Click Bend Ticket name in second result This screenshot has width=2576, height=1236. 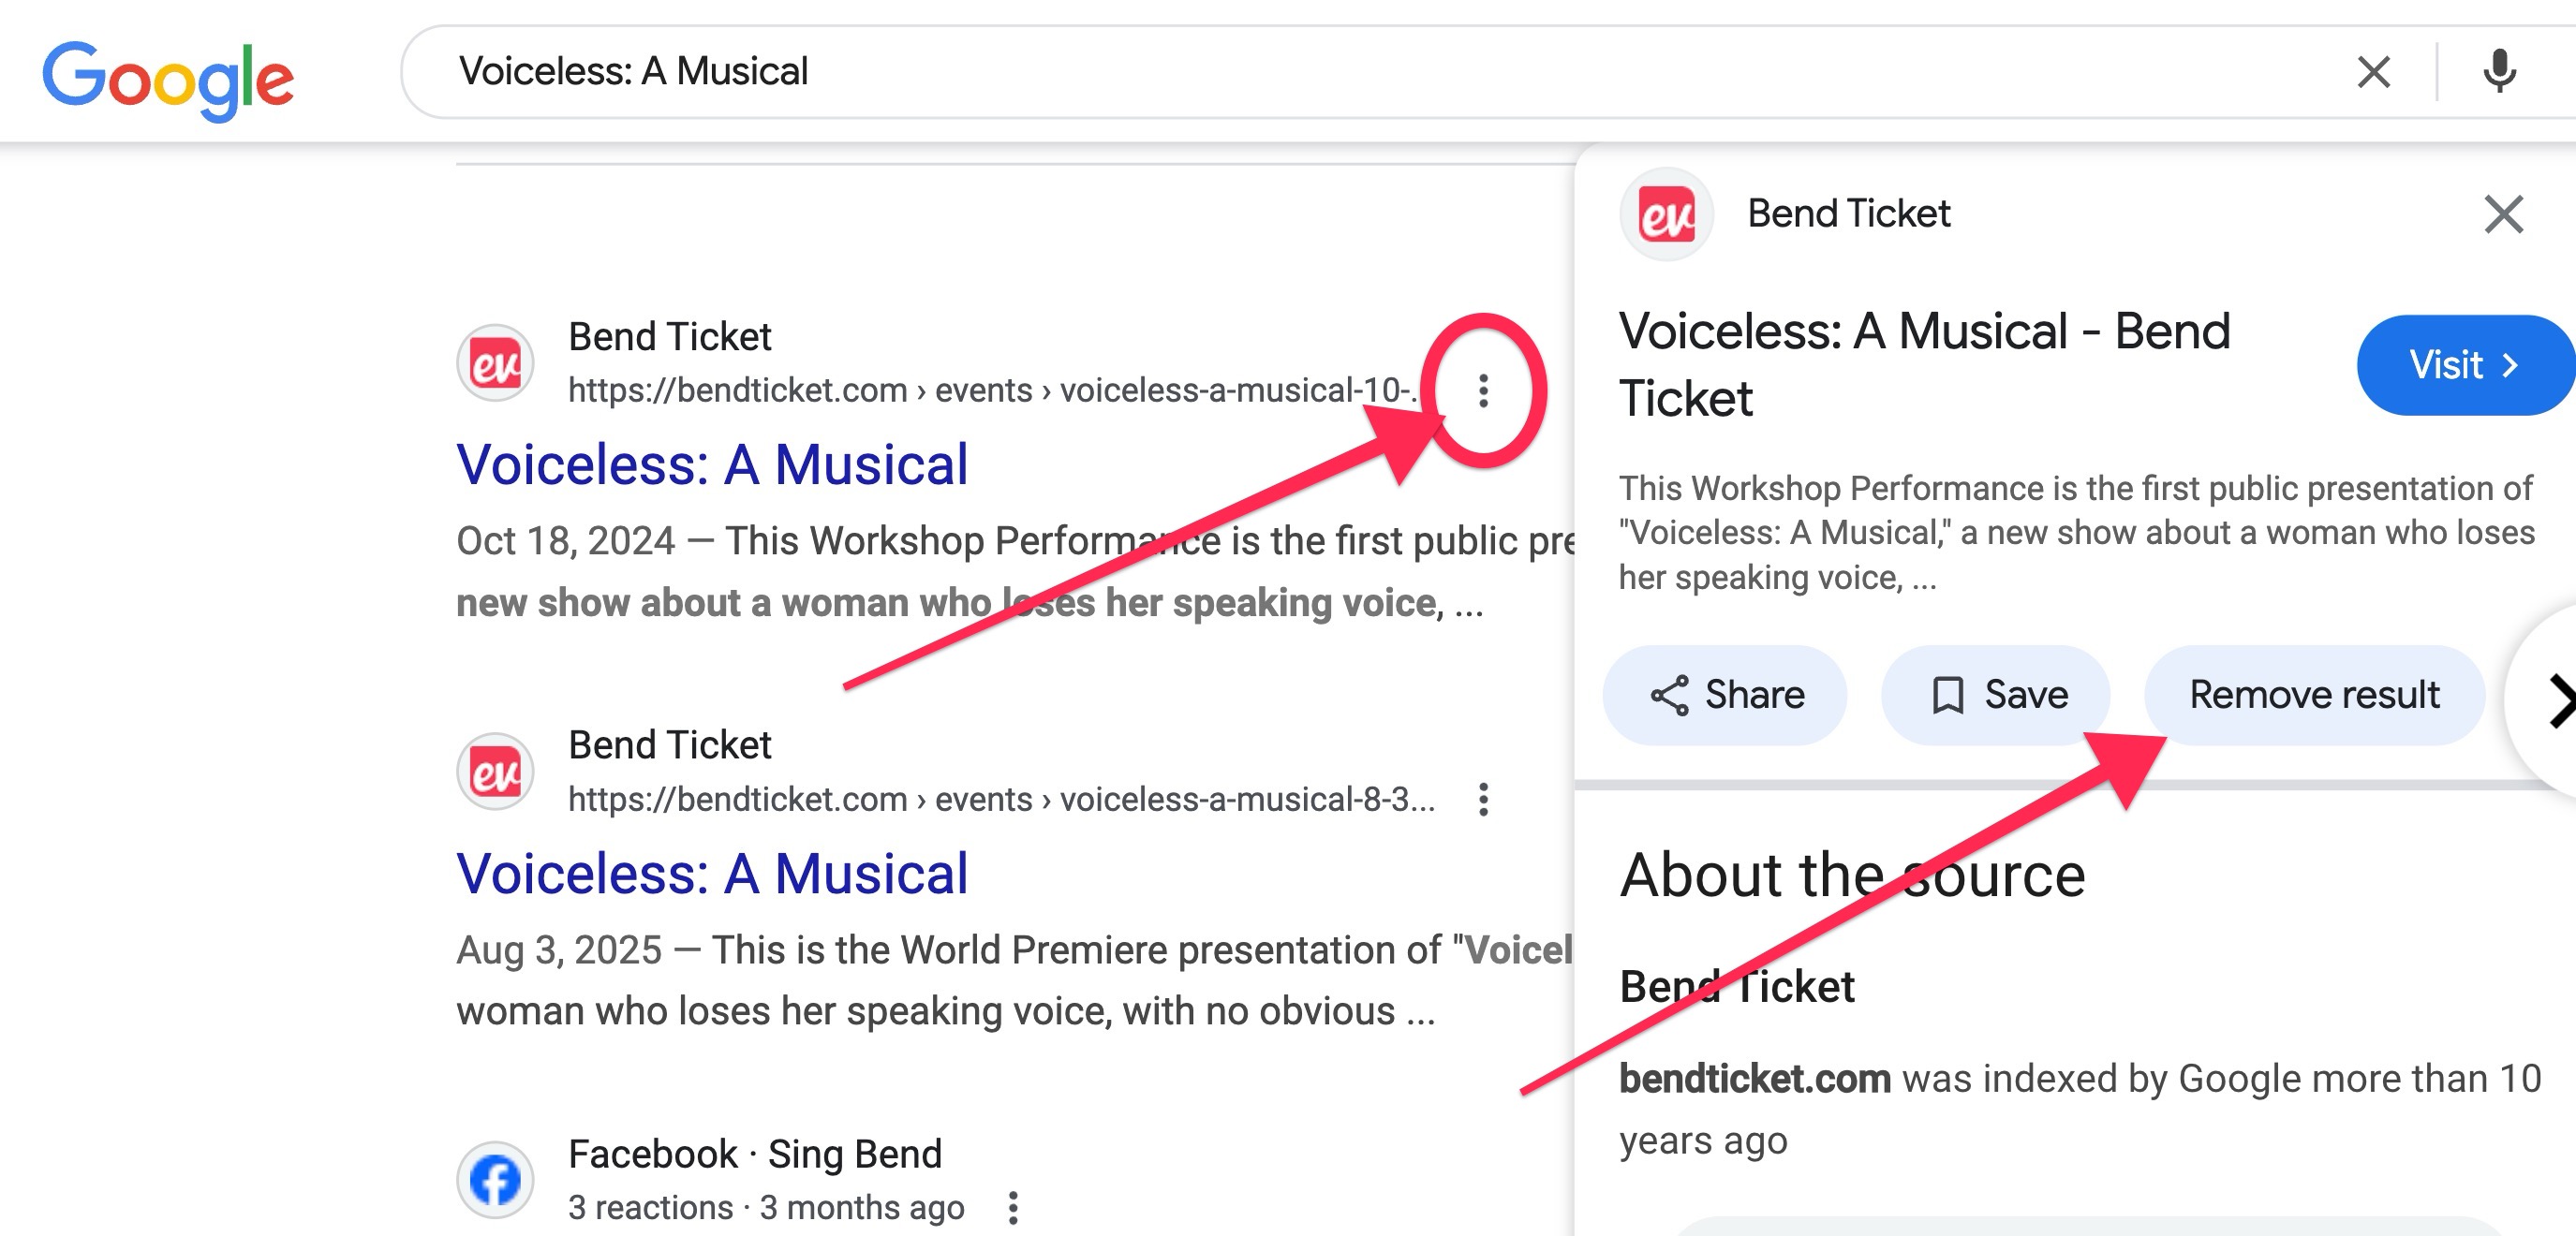click(670, 745)
